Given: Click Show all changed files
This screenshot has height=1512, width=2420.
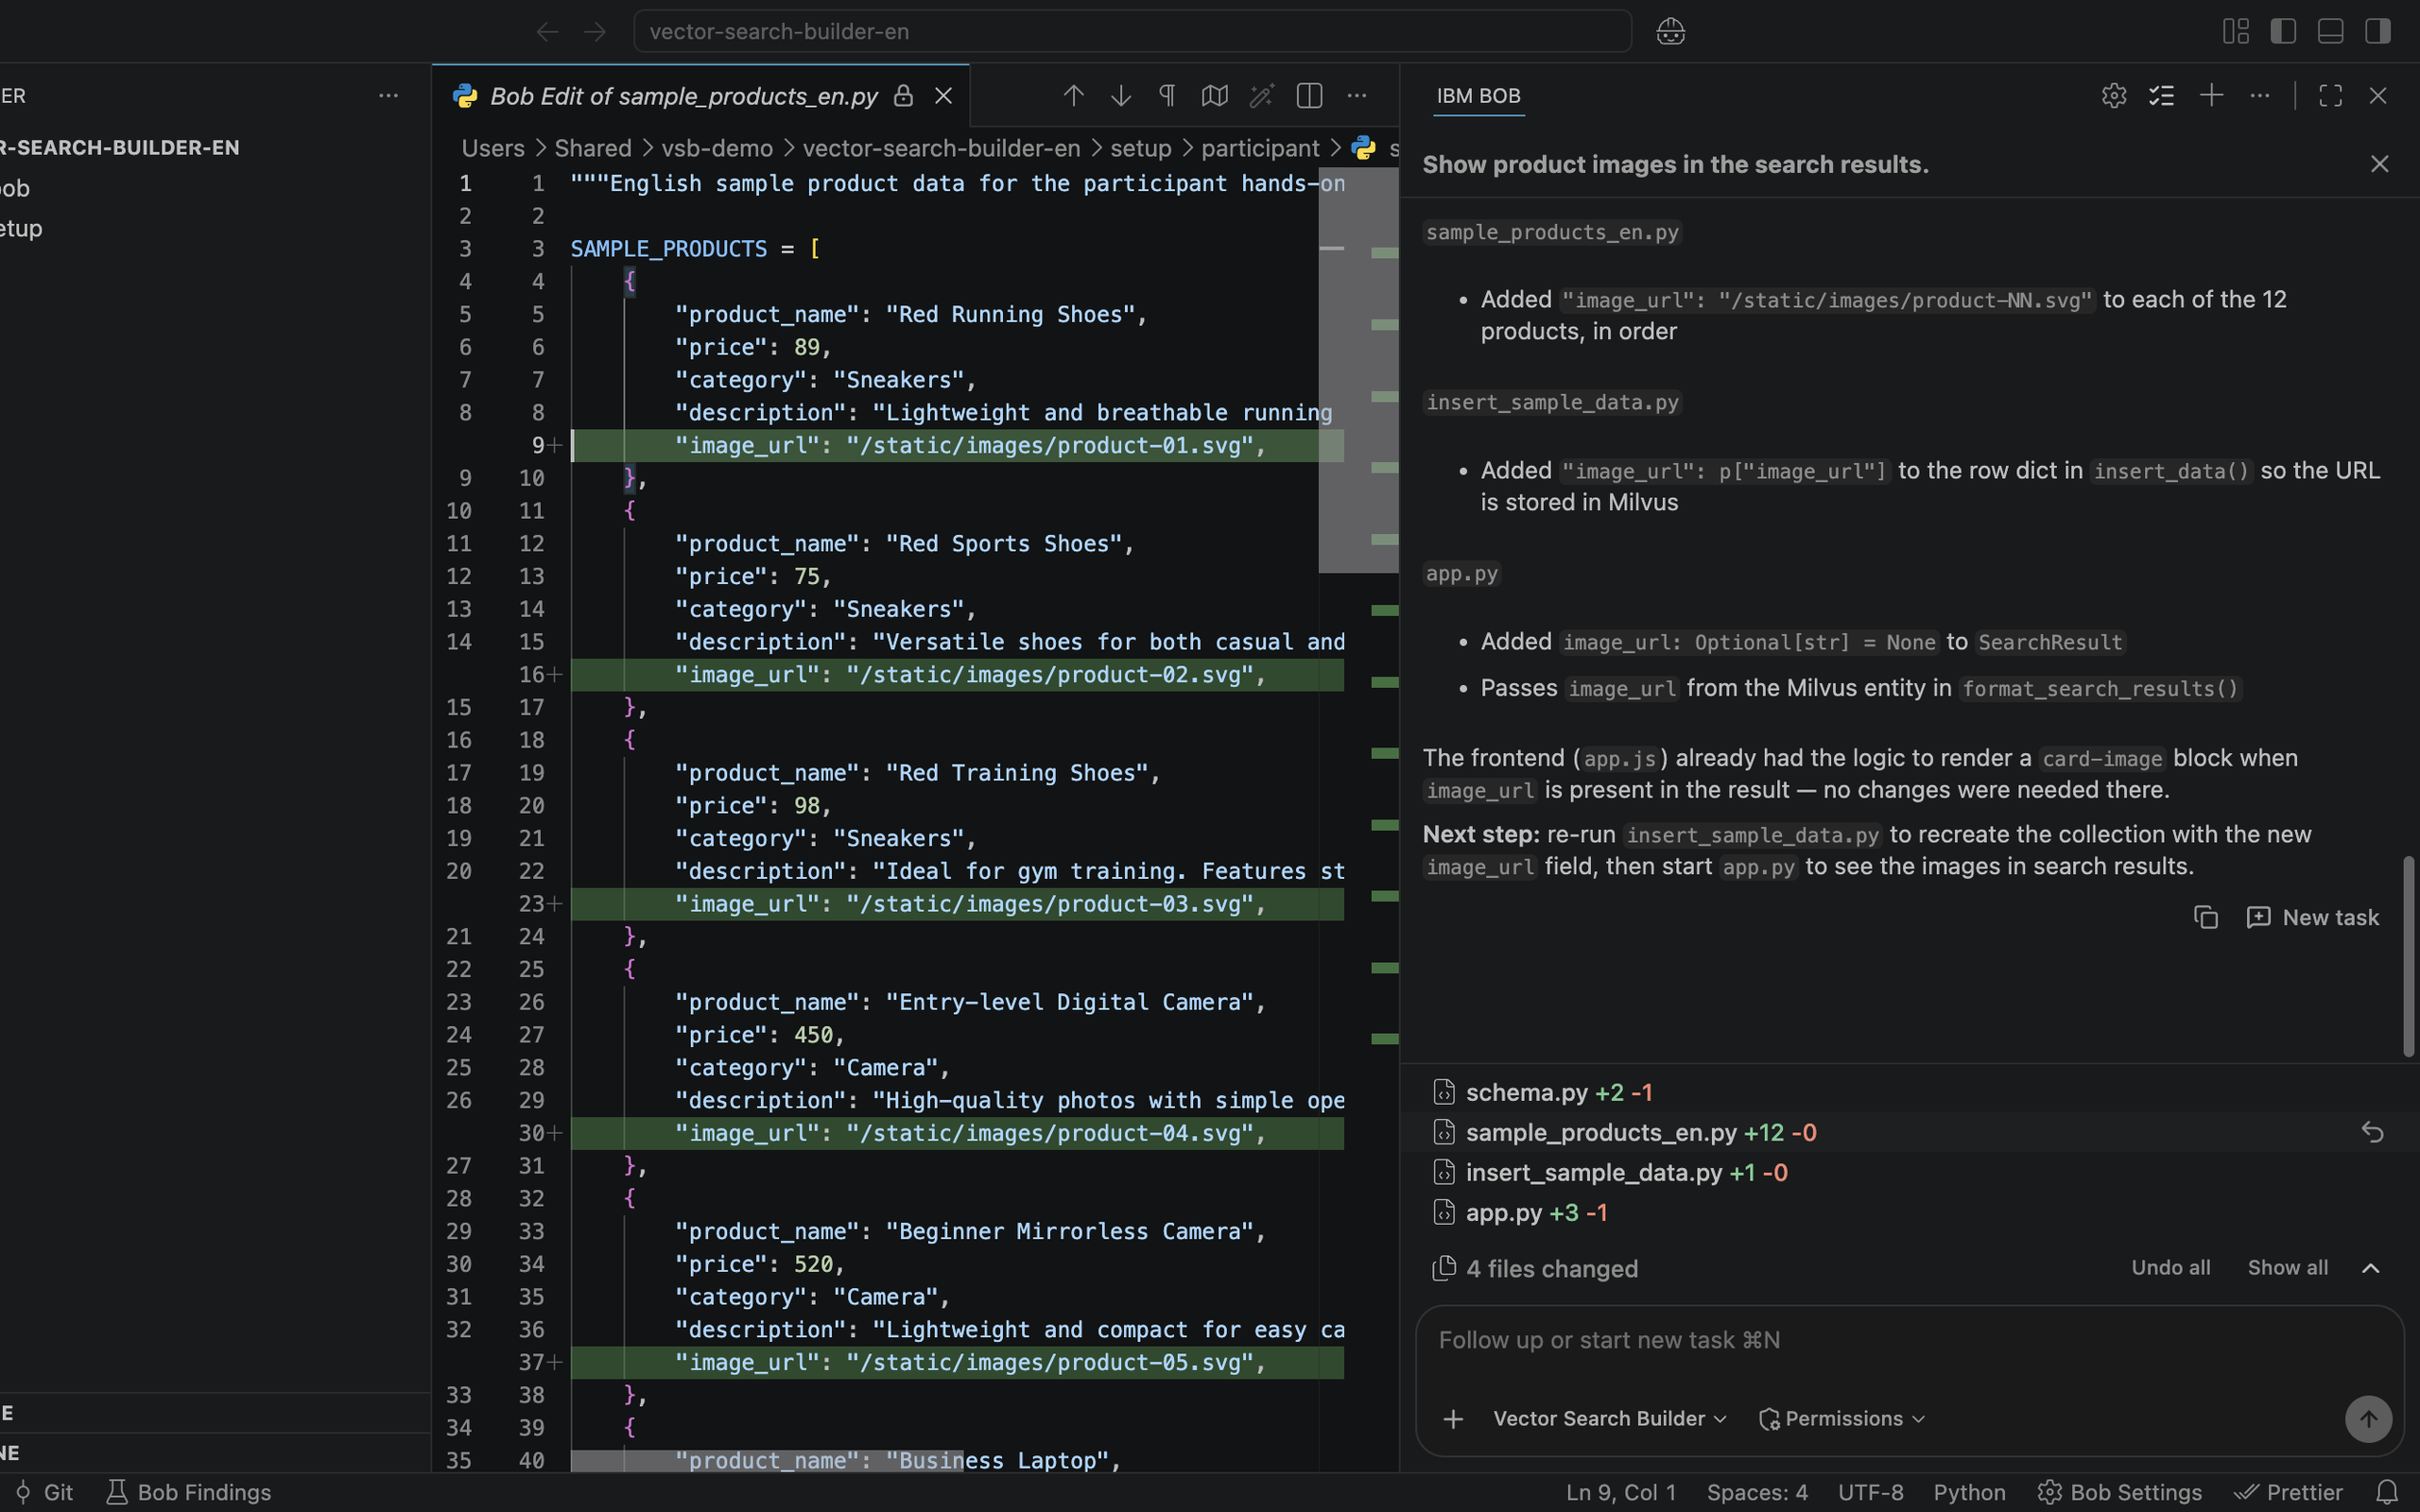Looking at the screenshot, I should click(2288, 1267).
